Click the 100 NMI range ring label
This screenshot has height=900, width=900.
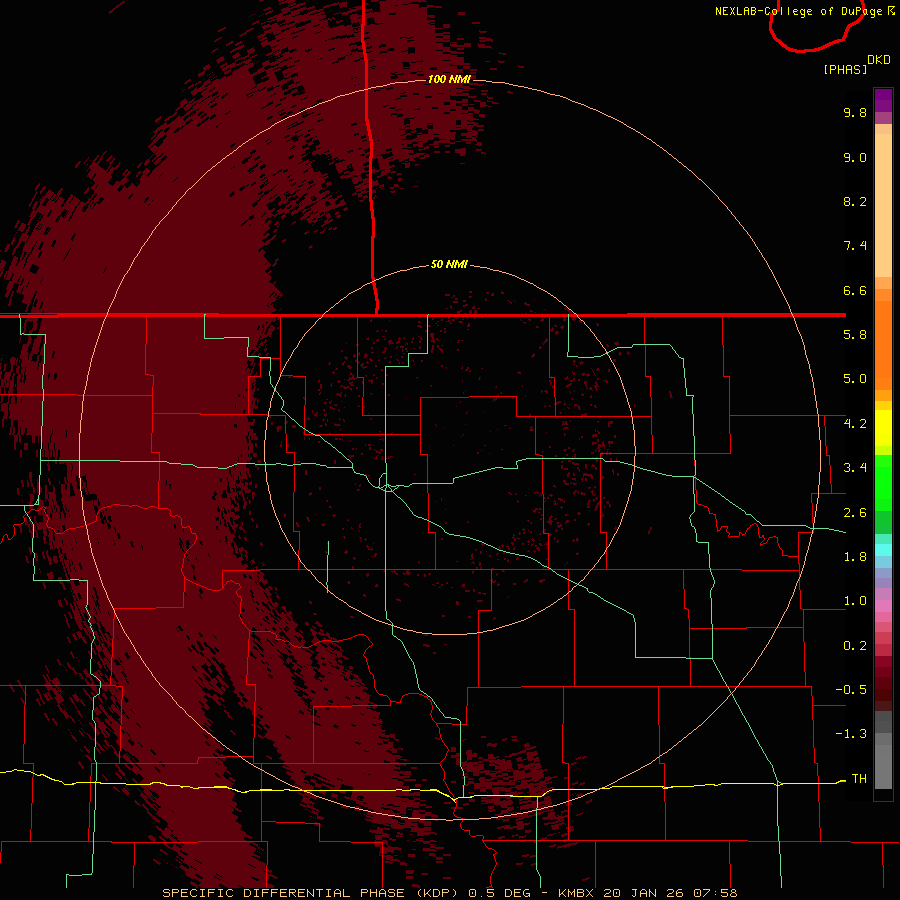click(449, 79)
